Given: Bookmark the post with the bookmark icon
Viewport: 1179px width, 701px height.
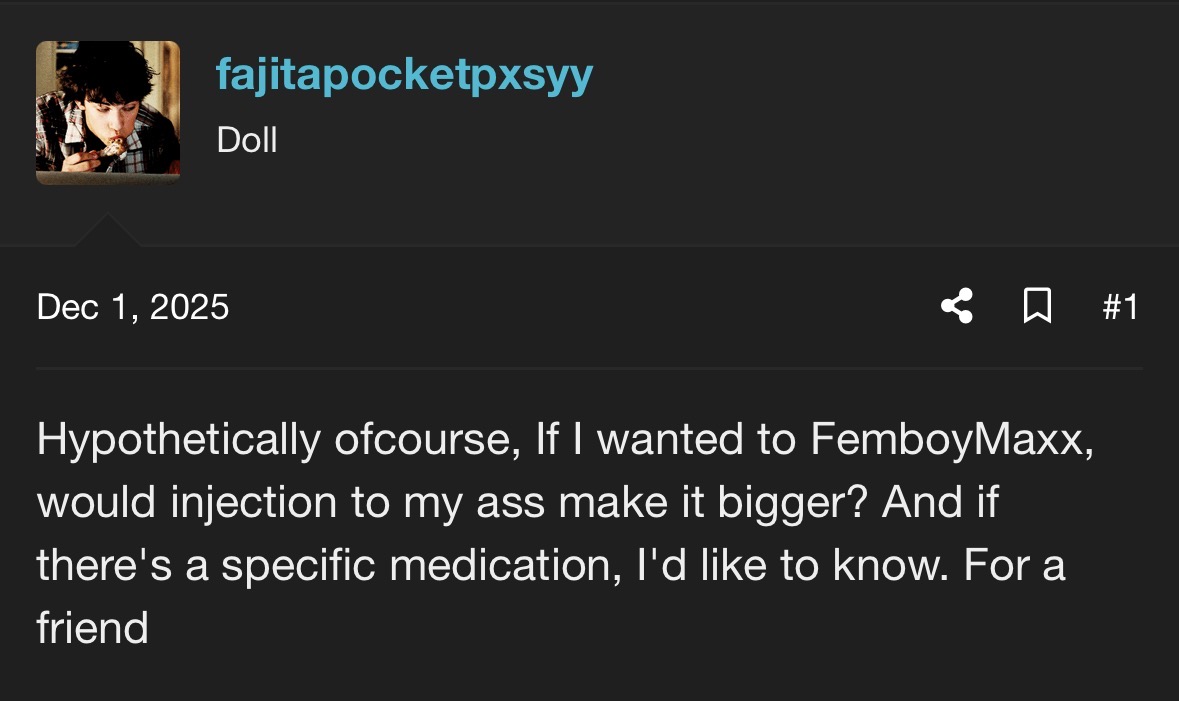Looking at the screenshot, I should tap(1037, 306).
